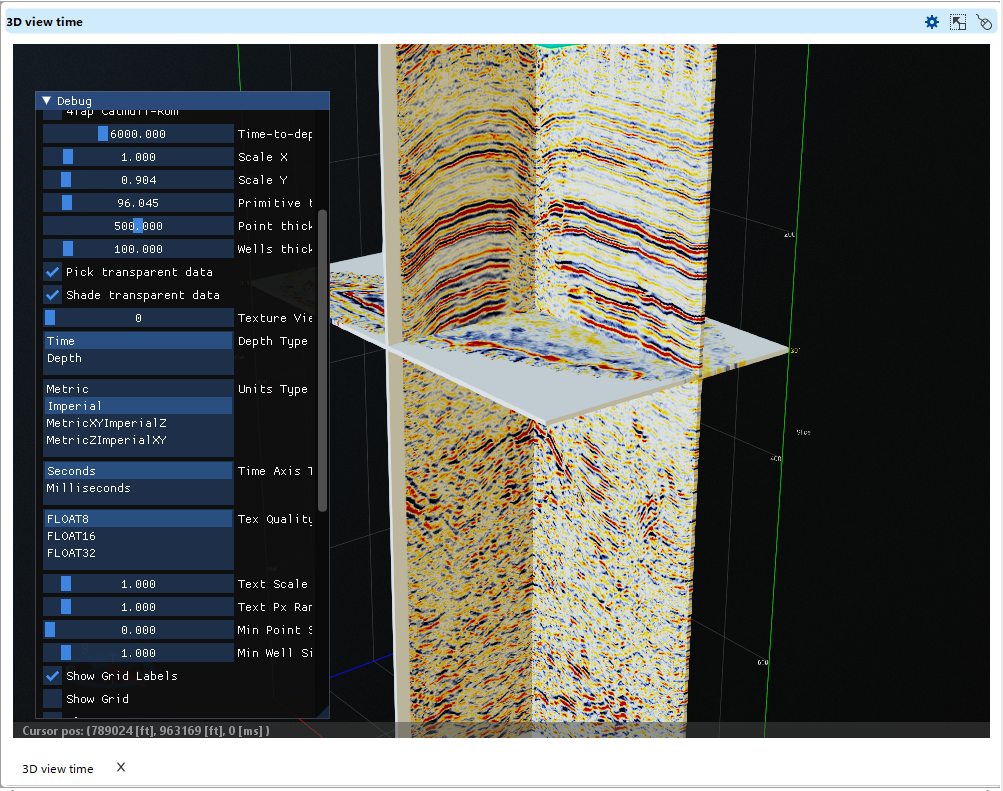1003x791 pixels.
Task: Collapse the Debug panel
Action: coord(46,100)
